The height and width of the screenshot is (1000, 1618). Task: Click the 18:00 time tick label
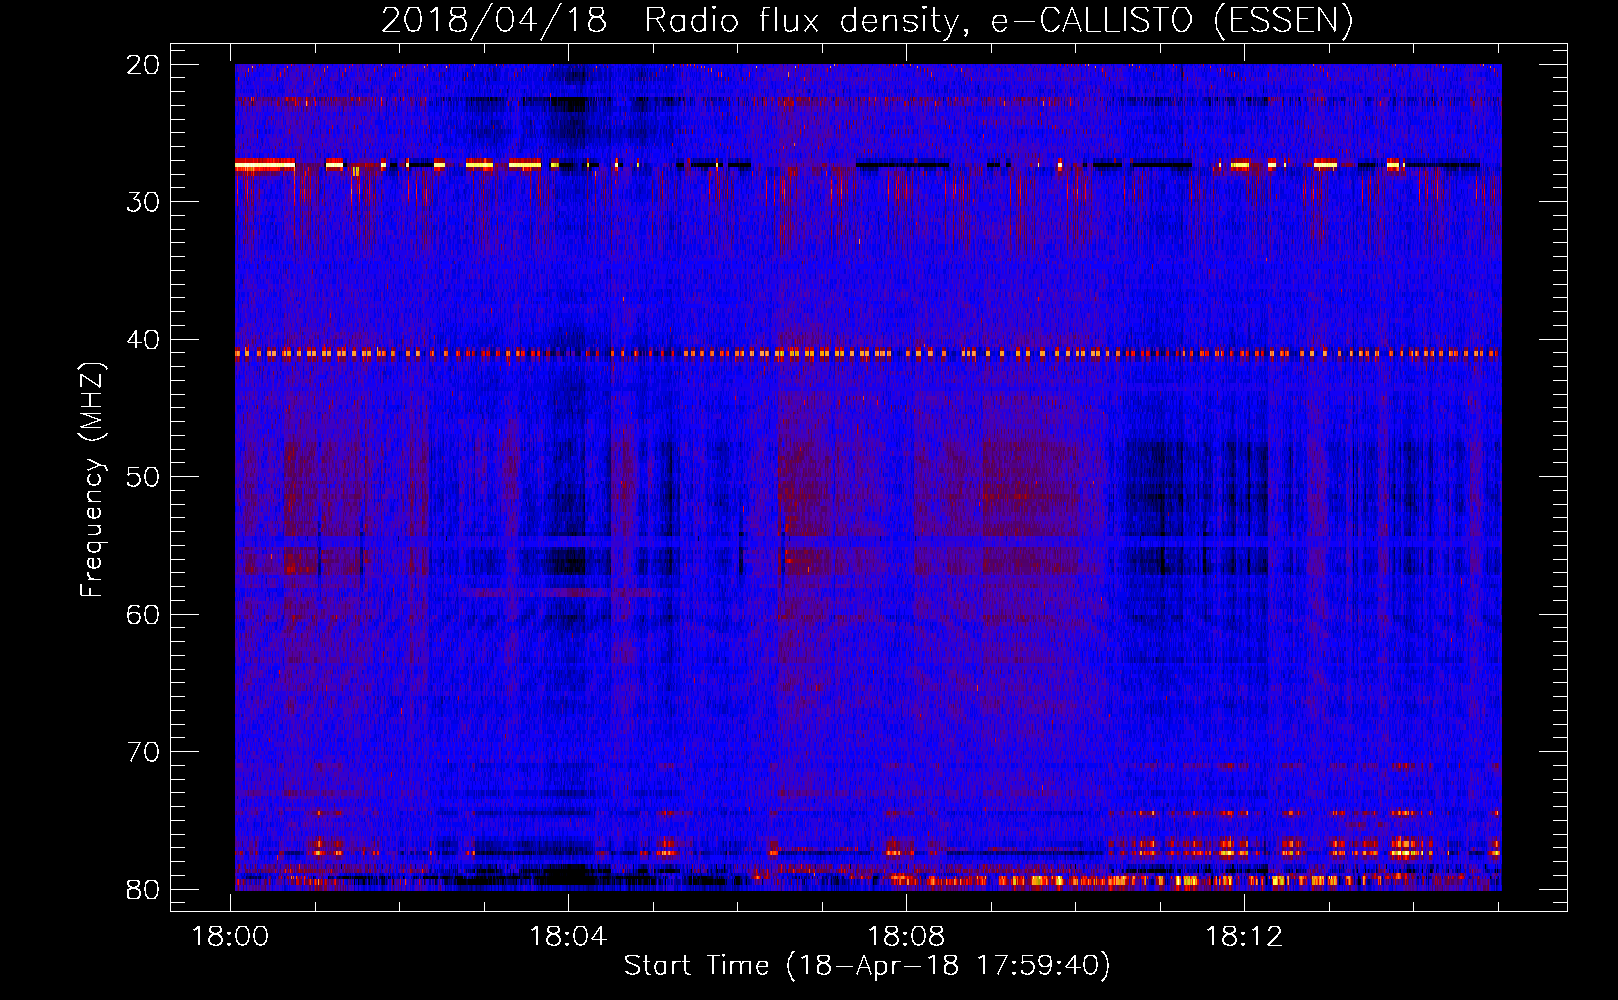231,937
